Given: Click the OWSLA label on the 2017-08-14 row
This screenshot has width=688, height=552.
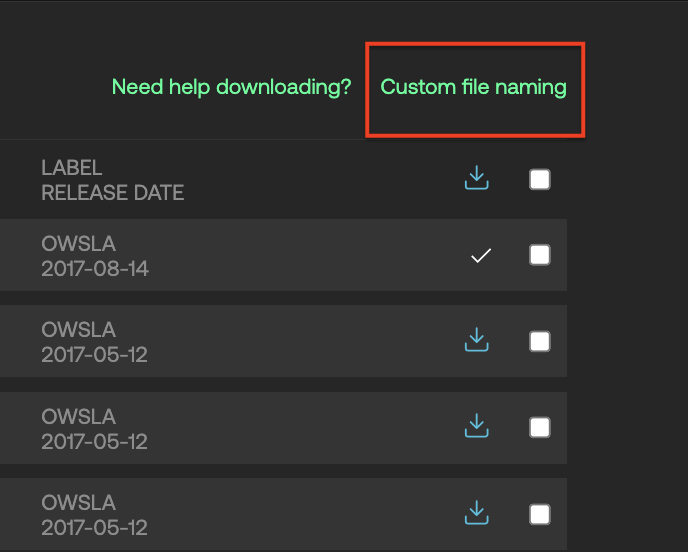Looking at the screenshot, I should [78, 243].
